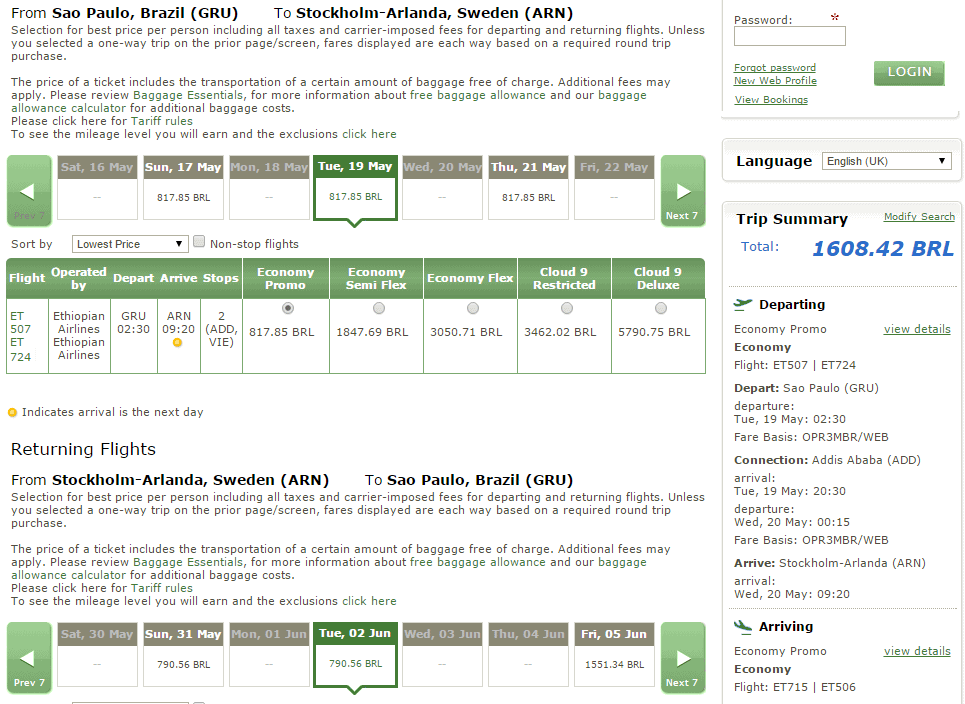Image resolution: width=965 pixels, height=704 pixels.
Task: Click mileage 'click here' link in departing section
Action: [x=369, y=134]
